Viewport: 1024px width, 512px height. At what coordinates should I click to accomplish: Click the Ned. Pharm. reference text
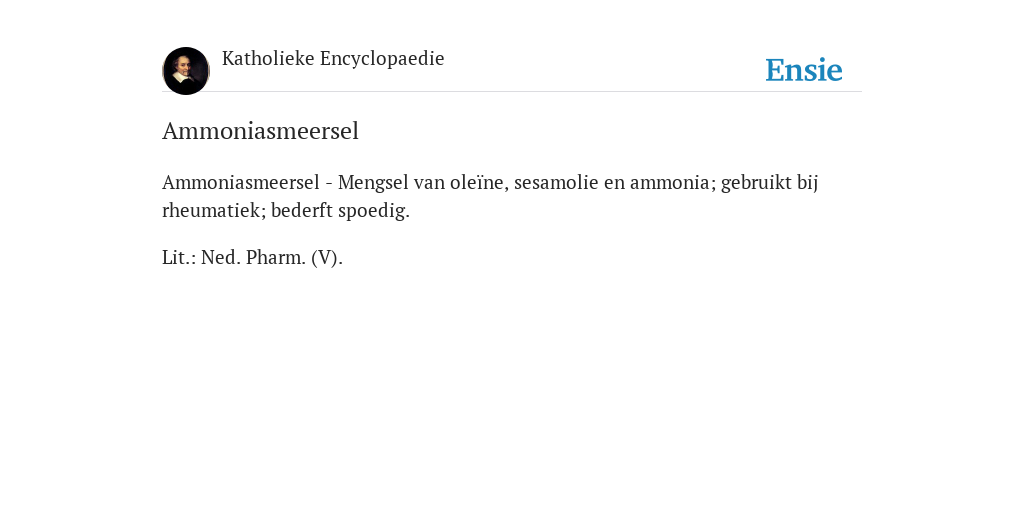point(253,258)
